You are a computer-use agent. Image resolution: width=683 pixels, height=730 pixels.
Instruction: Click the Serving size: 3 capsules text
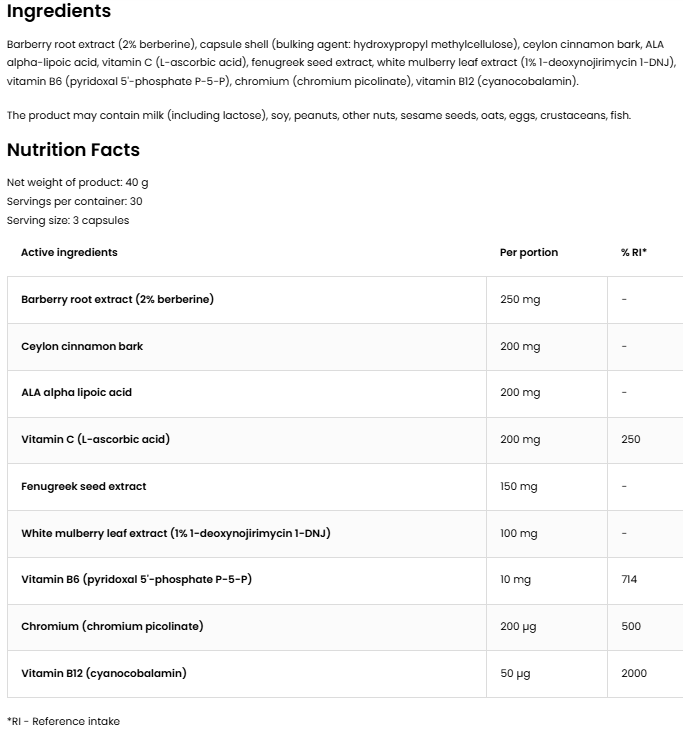[68, 220]
